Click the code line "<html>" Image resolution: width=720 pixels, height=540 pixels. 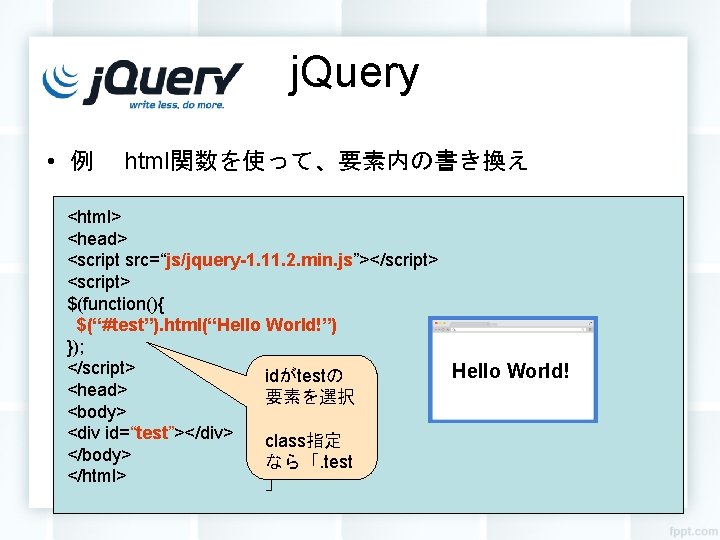(x=94, y=216)
